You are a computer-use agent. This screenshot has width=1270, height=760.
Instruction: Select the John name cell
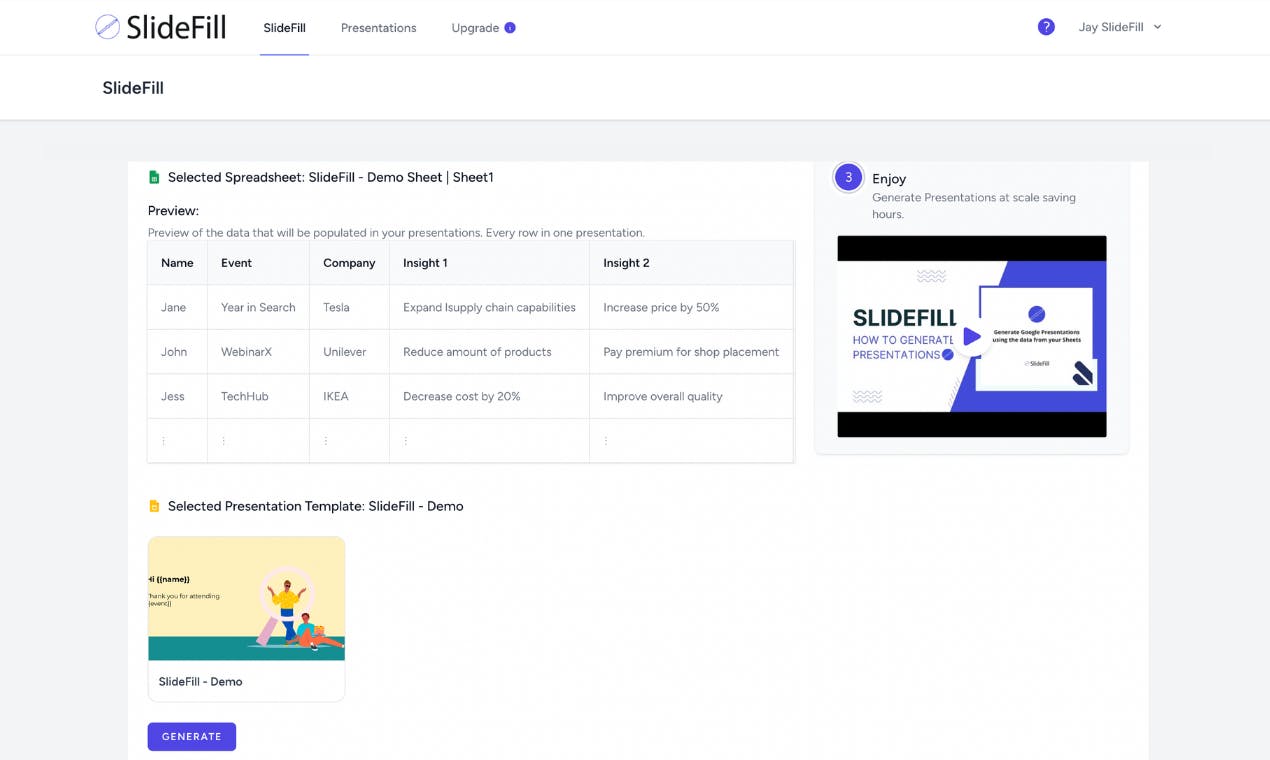(177, 352)
